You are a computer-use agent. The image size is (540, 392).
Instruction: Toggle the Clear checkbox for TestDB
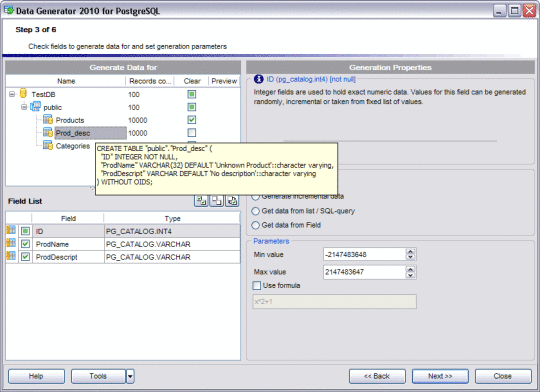pos(192,94)
